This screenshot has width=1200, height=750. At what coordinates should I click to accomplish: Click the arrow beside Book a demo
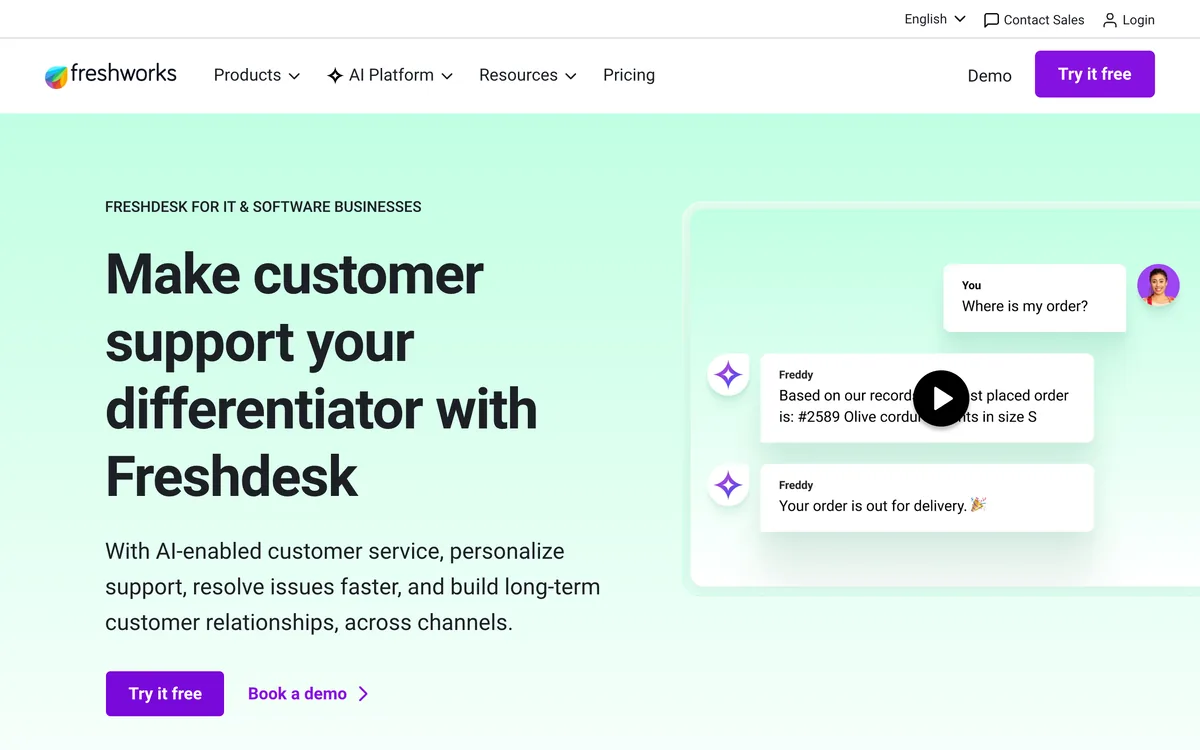click(x=363, y=694)
